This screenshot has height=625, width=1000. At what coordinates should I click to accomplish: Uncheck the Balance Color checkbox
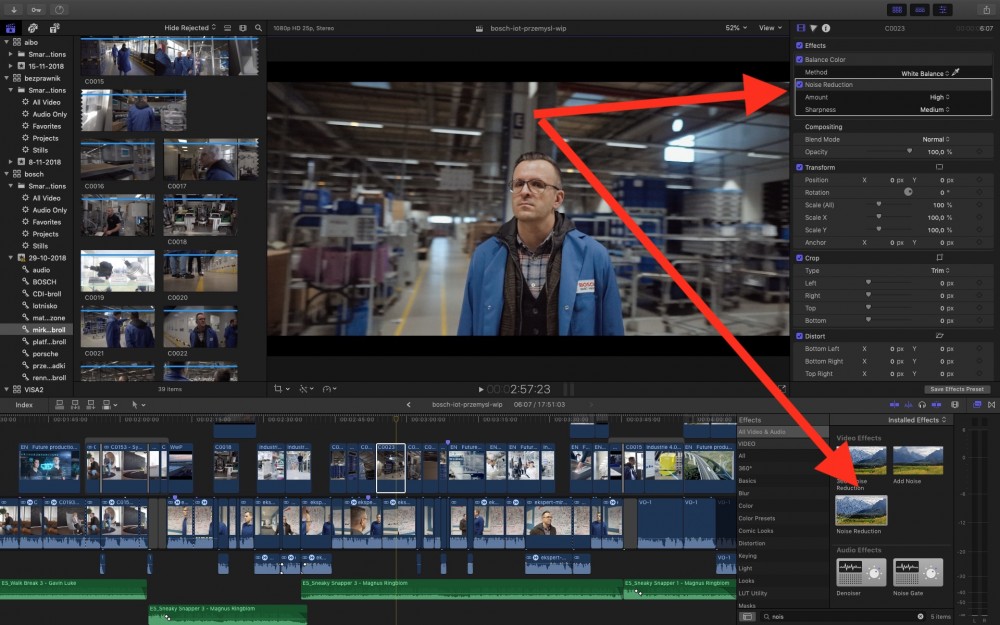(x=800, y=59)
